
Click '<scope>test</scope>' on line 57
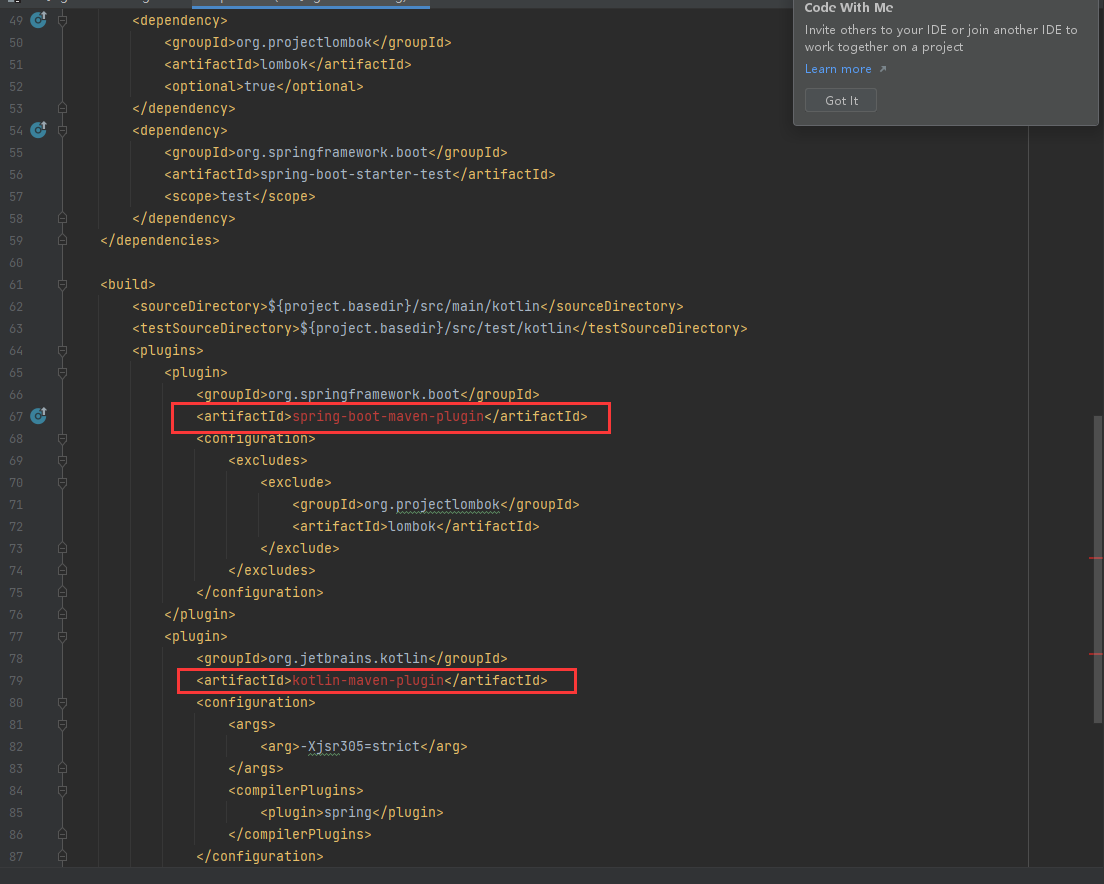(x=240, y=196)
